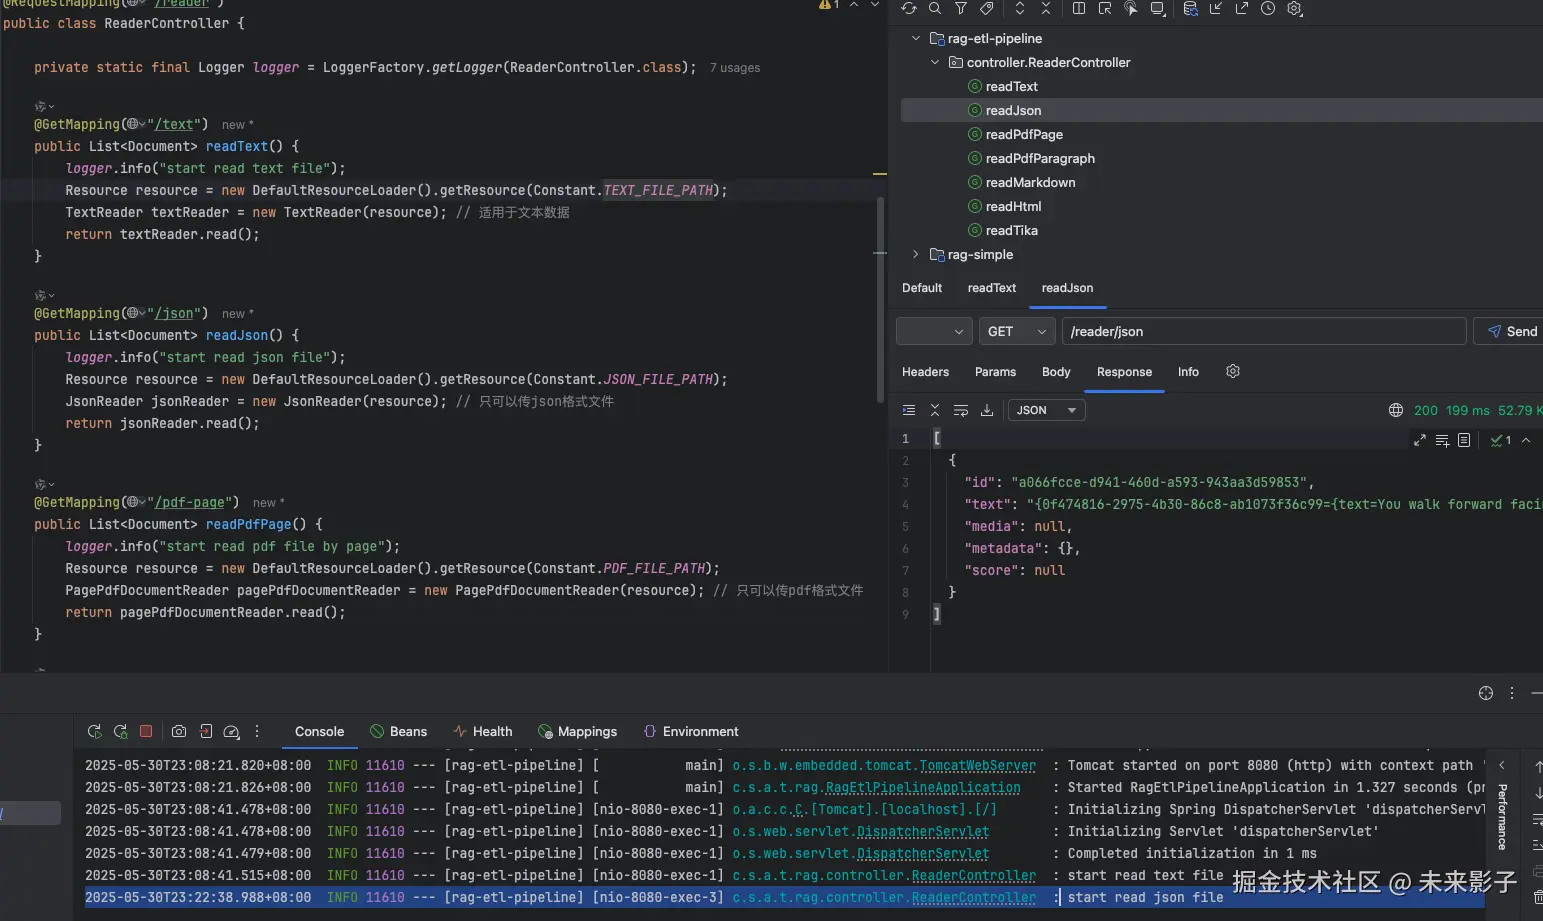Open the GET HTTP method dropdown
Viewport: 1543px width, 921px height.
pyautogui.click(x=1016, y=332)
